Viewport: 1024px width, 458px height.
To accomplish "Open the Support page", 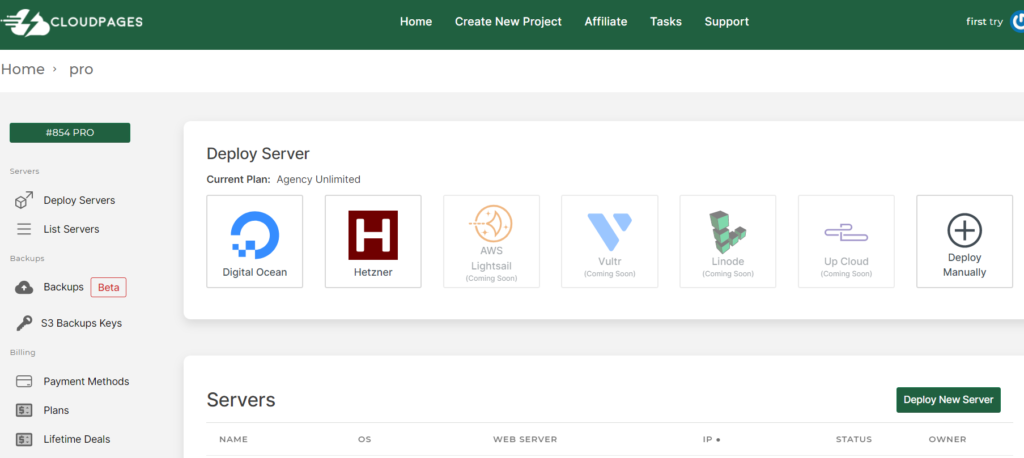I will click(726, 22).
